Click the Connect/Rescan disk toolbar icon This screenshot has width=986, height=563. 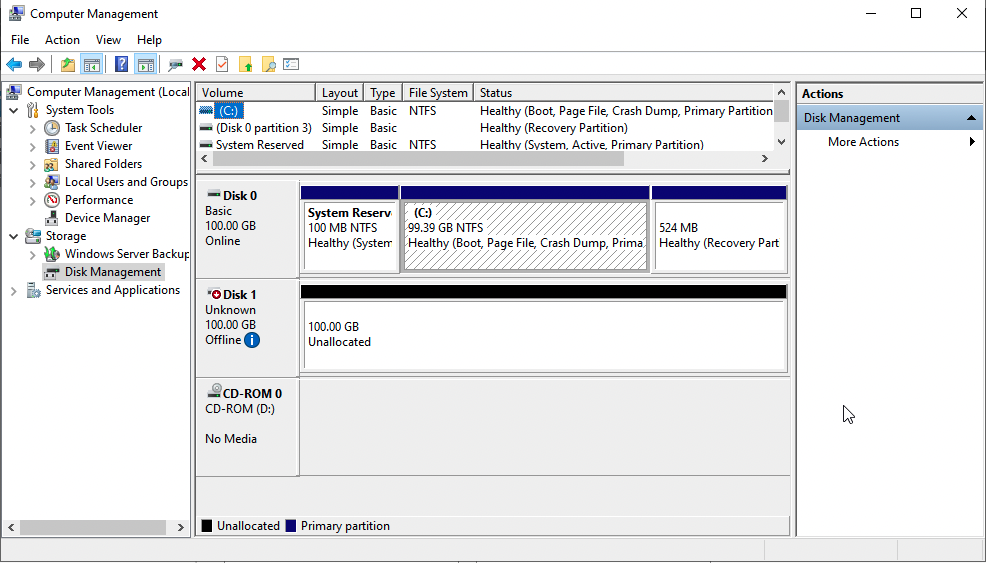click(175, 64)
